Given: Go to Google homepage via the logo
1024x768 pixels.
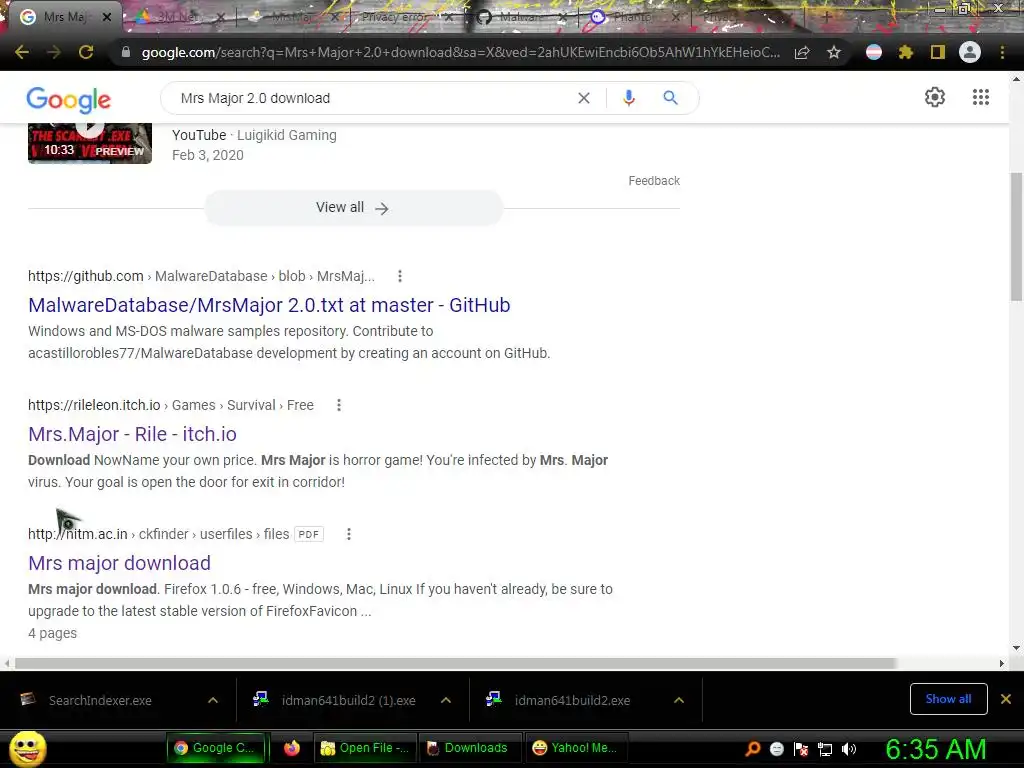Looking at the screenshot, I should pyautogui.click(x=69, y=99).
